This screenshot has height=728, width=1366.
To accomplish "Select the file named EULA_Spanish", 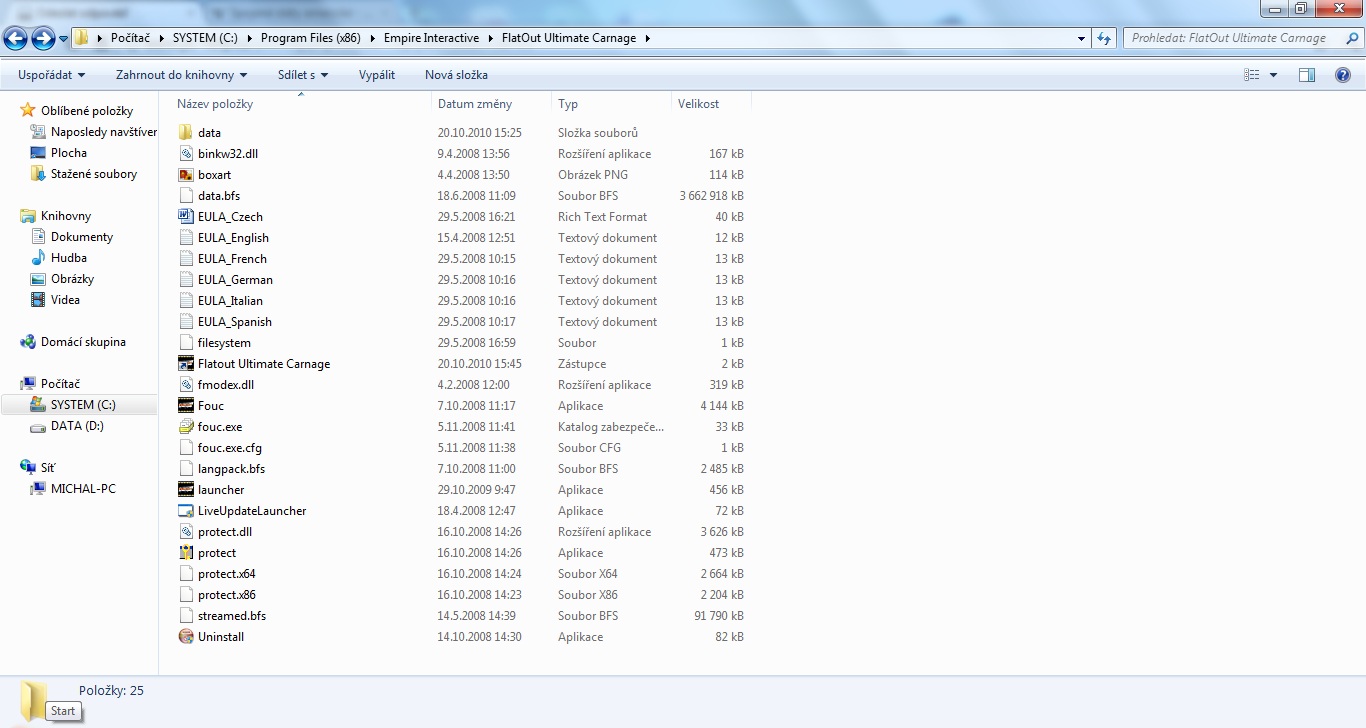I will [x=235, y=322].
